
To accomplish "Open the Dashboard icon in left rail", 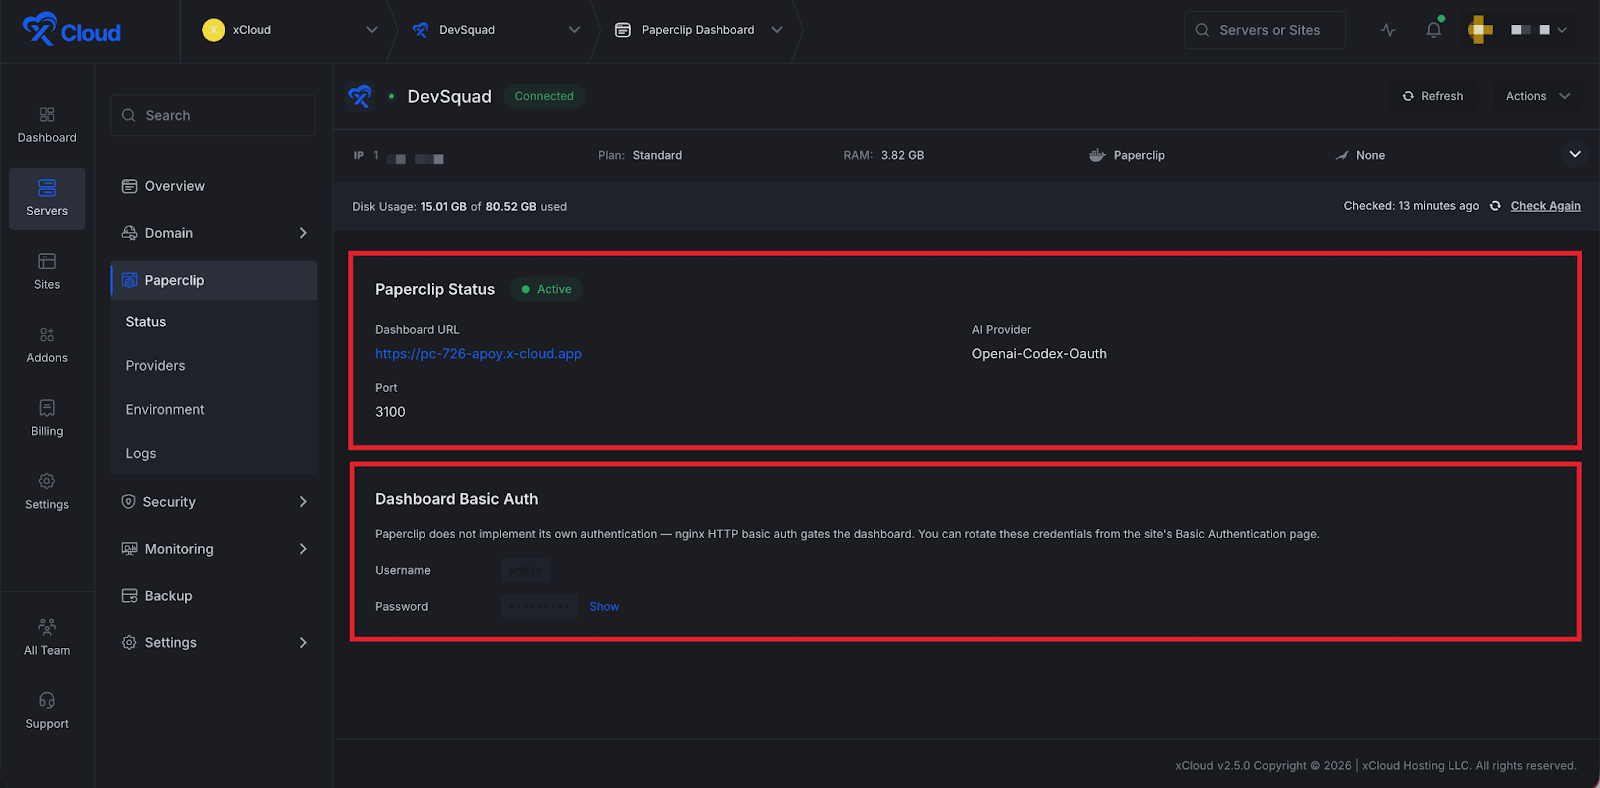I will tap(47, 115).
